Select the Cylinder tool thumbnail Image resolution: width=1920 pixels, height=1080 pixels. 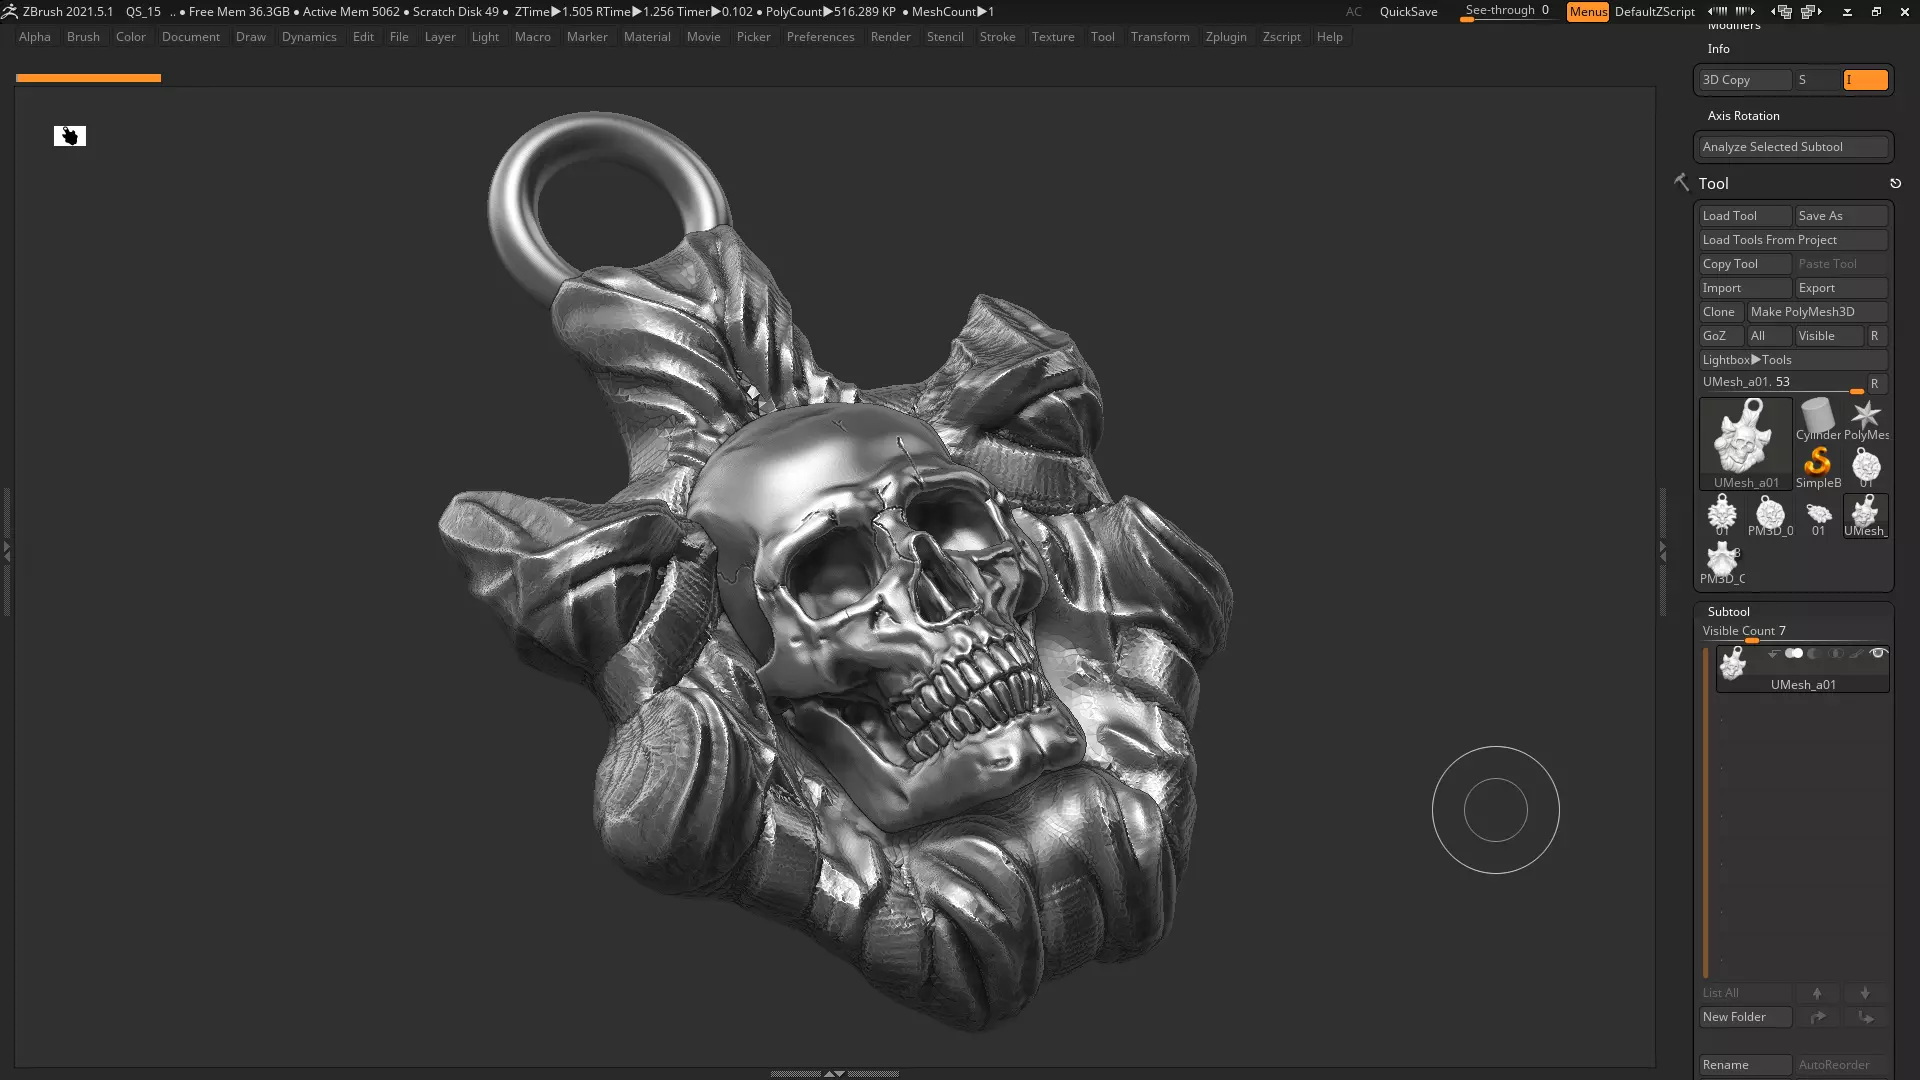pyautogui.click(x=1818, y=419)
